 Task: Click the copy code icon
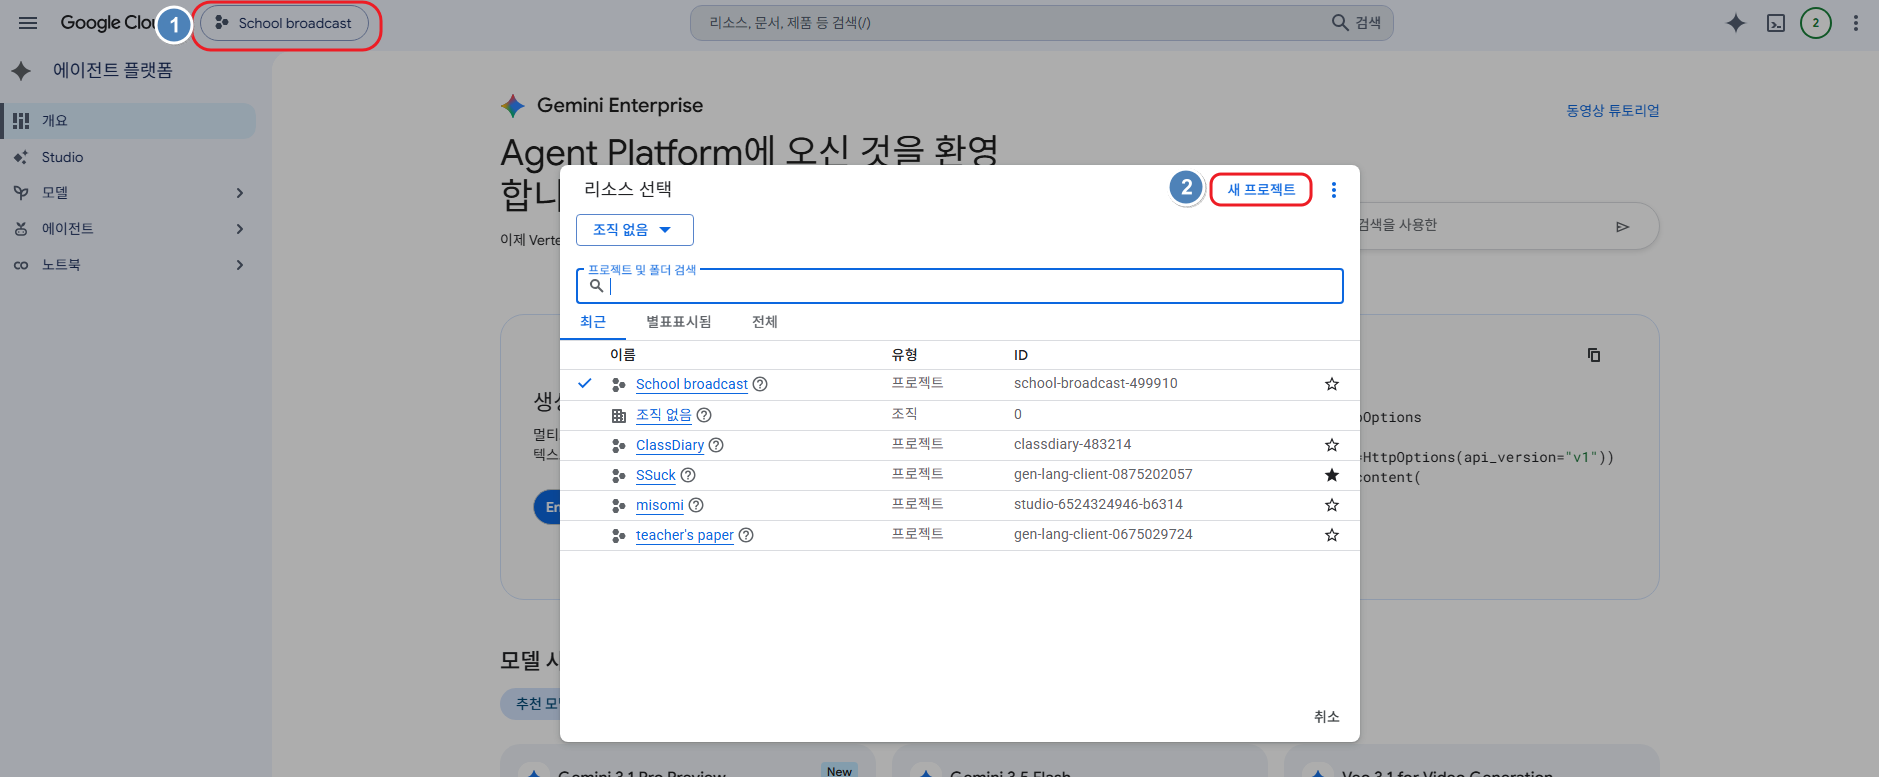[1594, 355]
